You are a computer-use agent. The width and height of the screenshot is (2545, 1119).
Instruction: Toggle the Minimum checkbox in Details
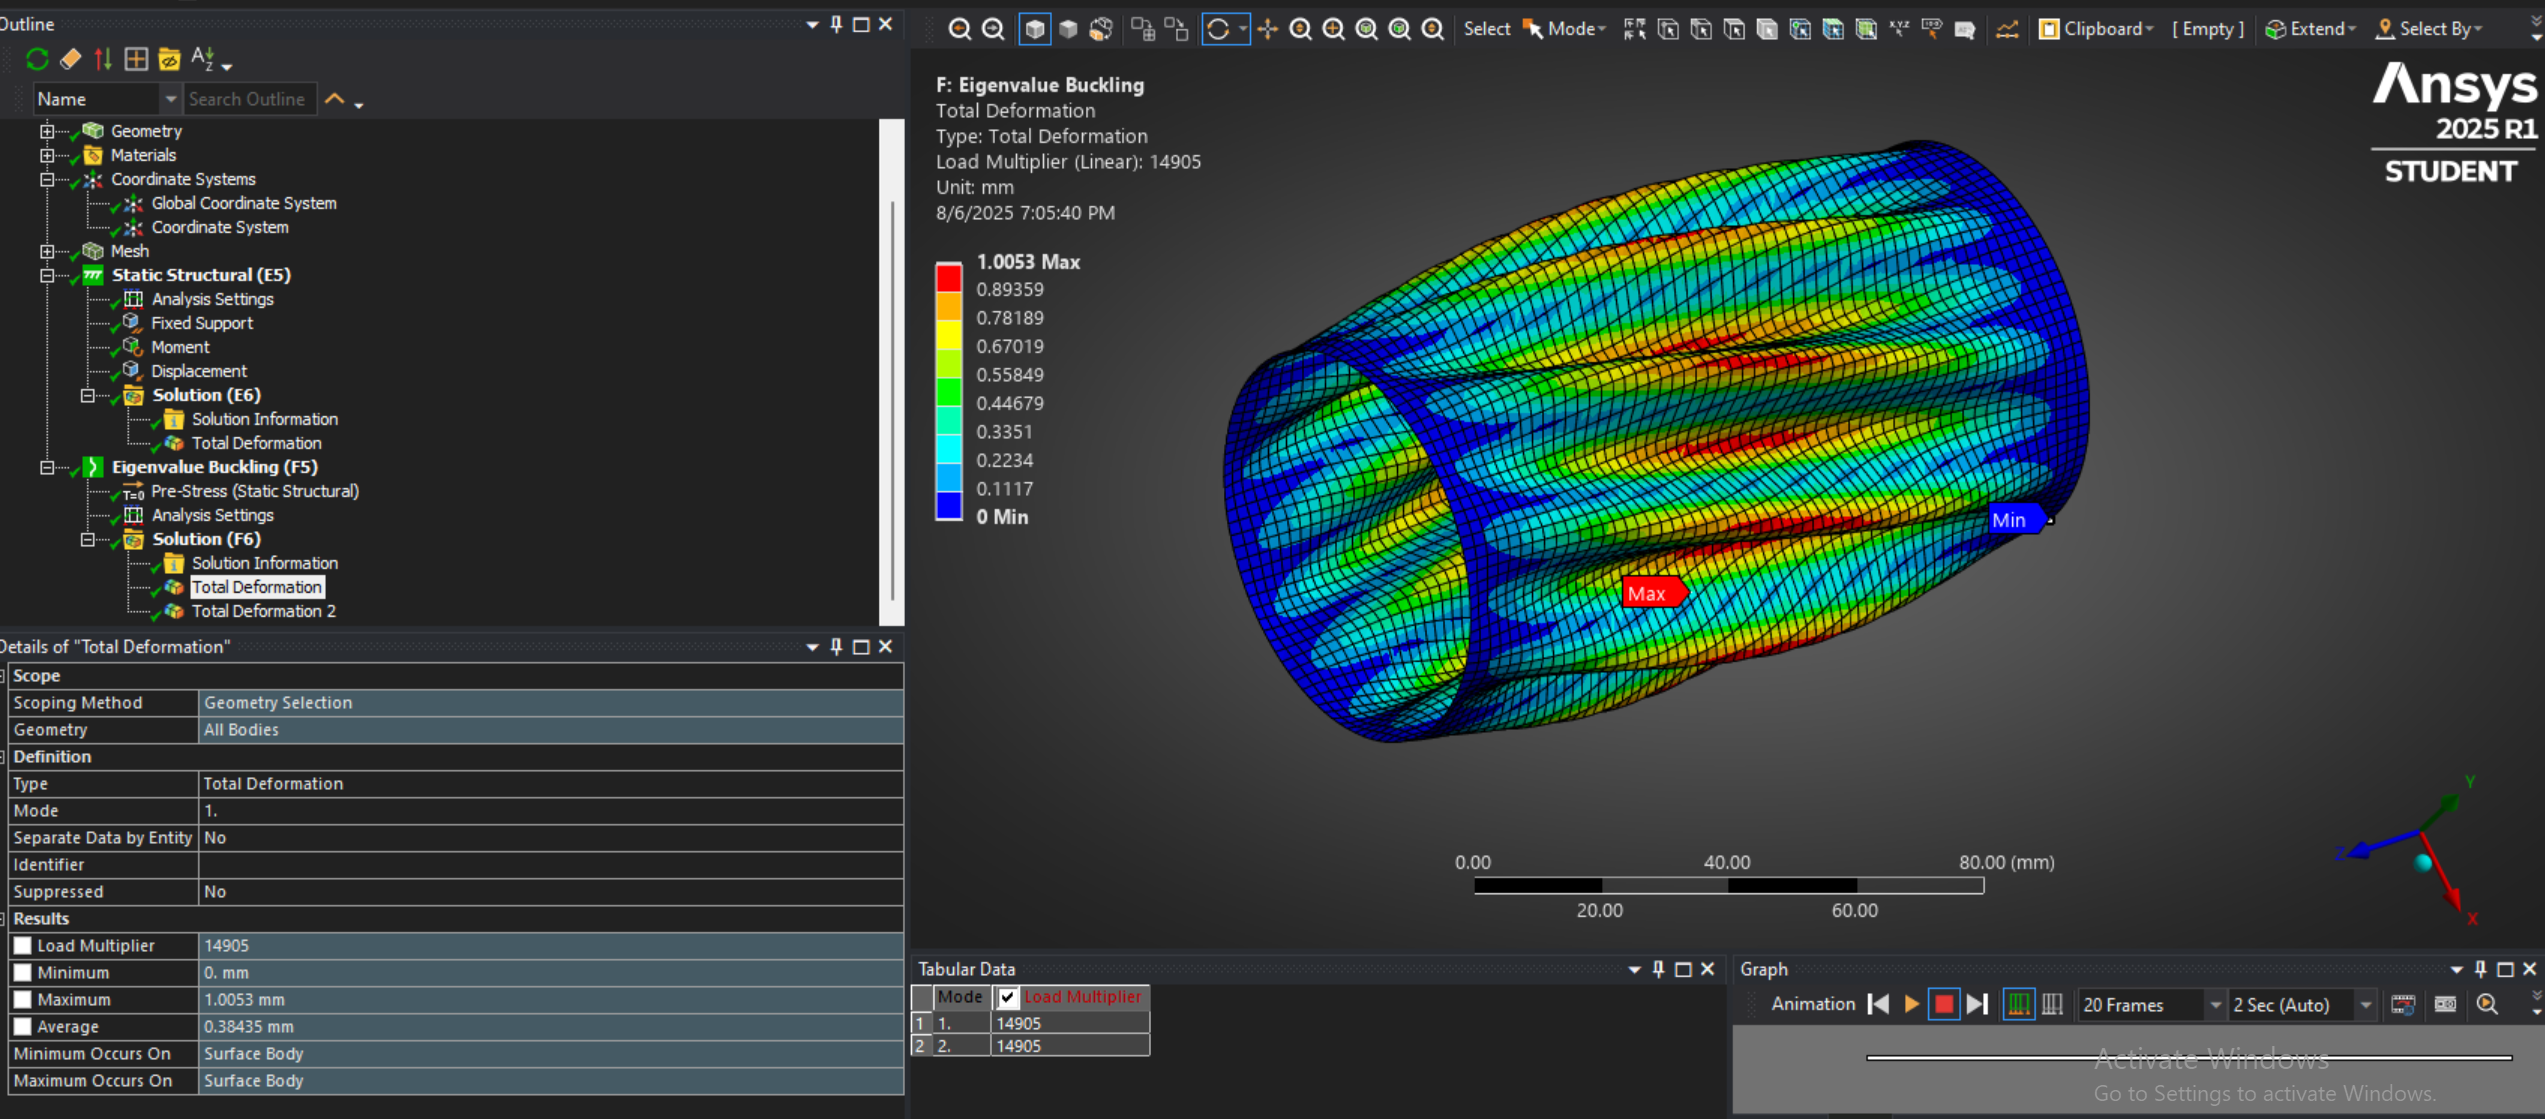pyautogui.click(x=23, y=972)
